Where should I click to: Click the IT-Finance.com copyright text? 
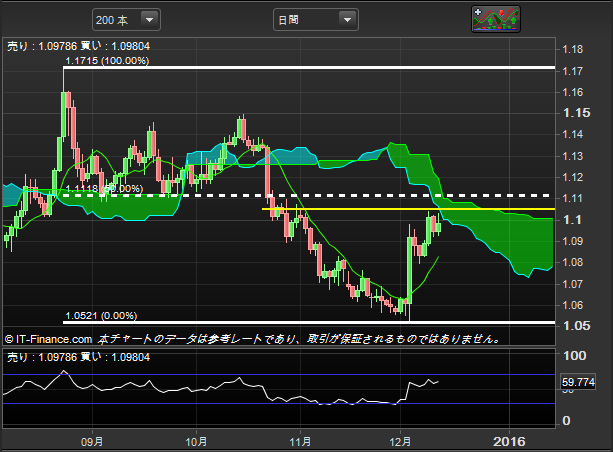click(48, 339)
